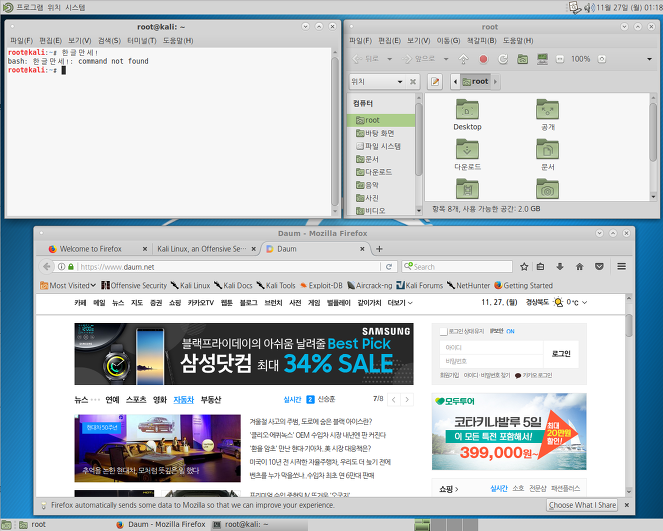Reload the Daum page in Firefox
663x531 pixels.
(389, 266)
